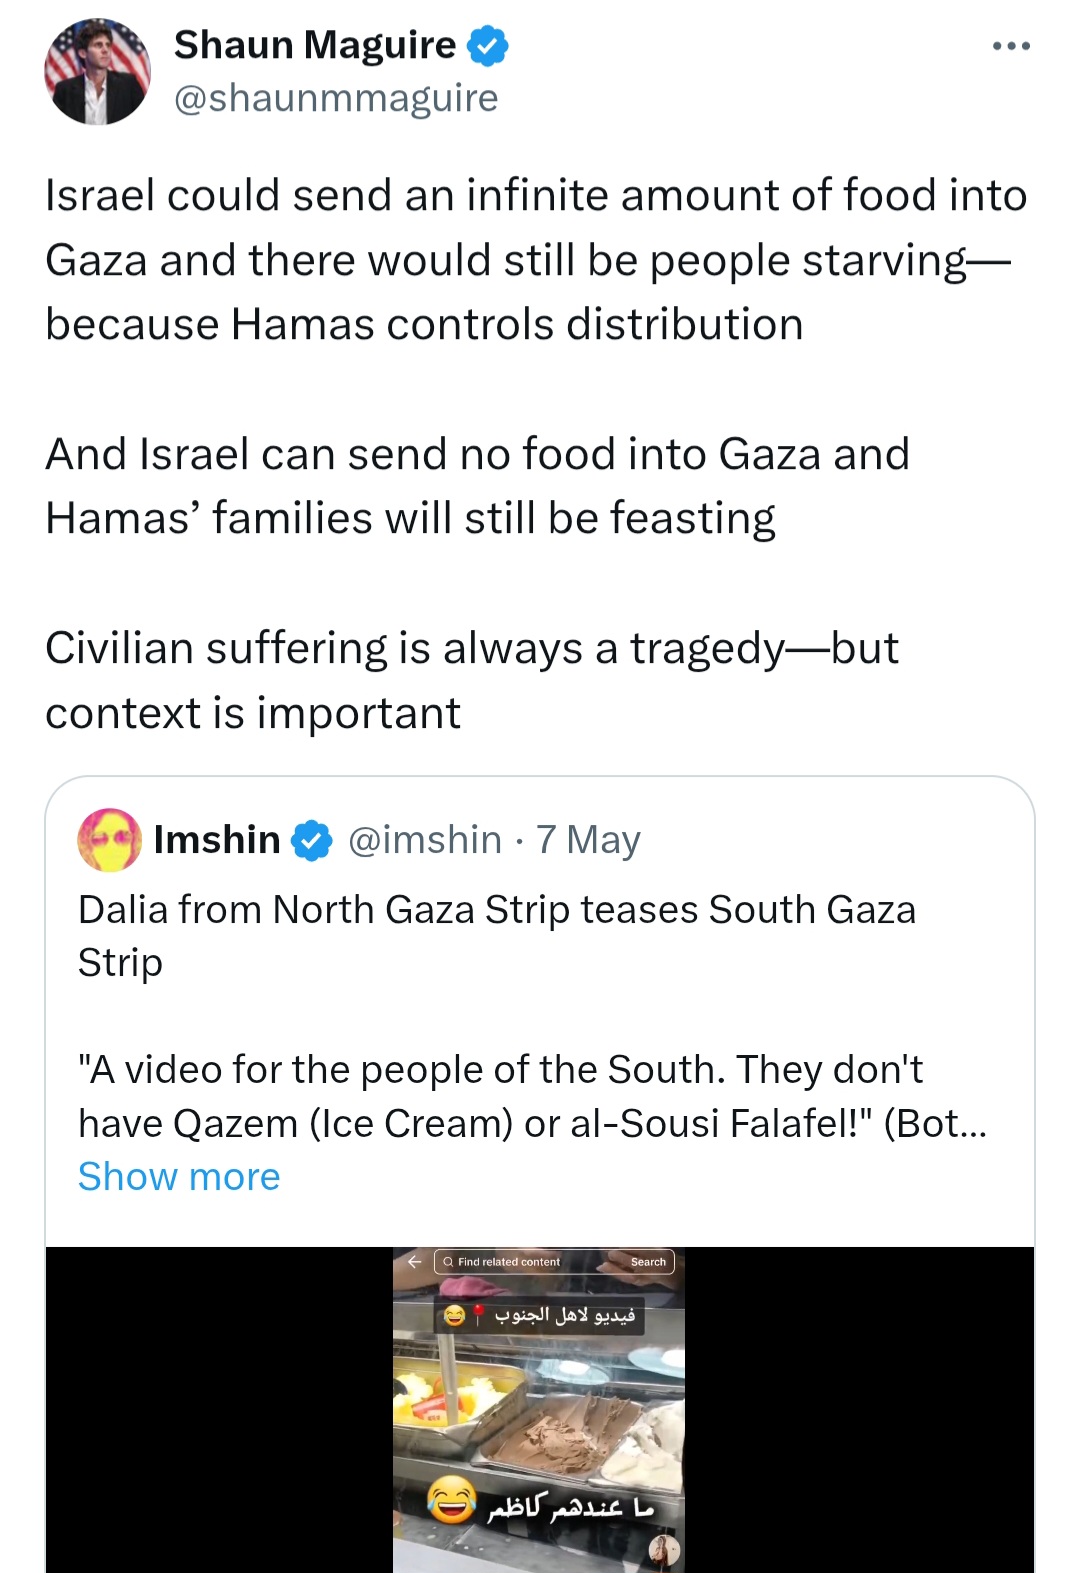Image resolution: width=1080 pixels, height=1573 pixels.
Task: Tap the back arrow in the video
Action: pyautogui.click(x=414, y=1262)
